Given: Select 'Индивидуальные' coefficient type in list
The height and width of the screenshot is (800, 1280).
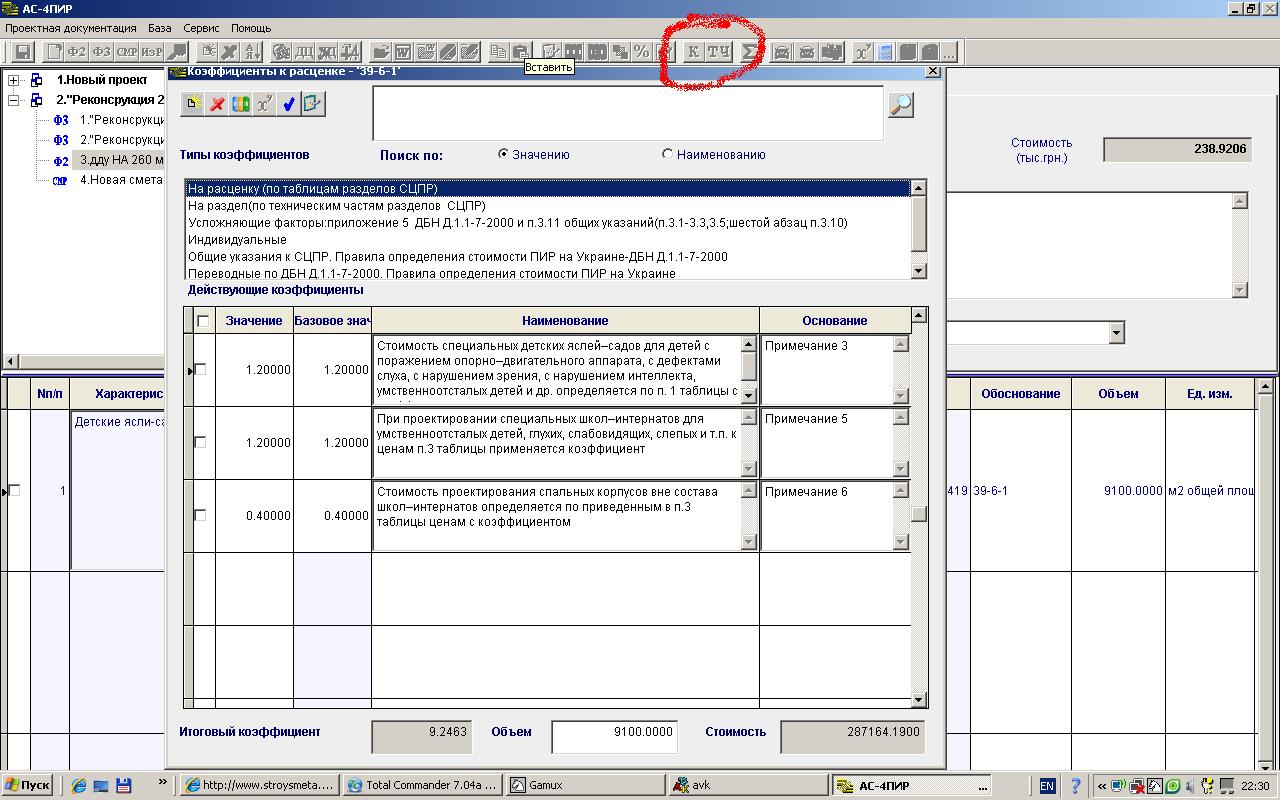Looking at the screenshot, I should (237, 240).
